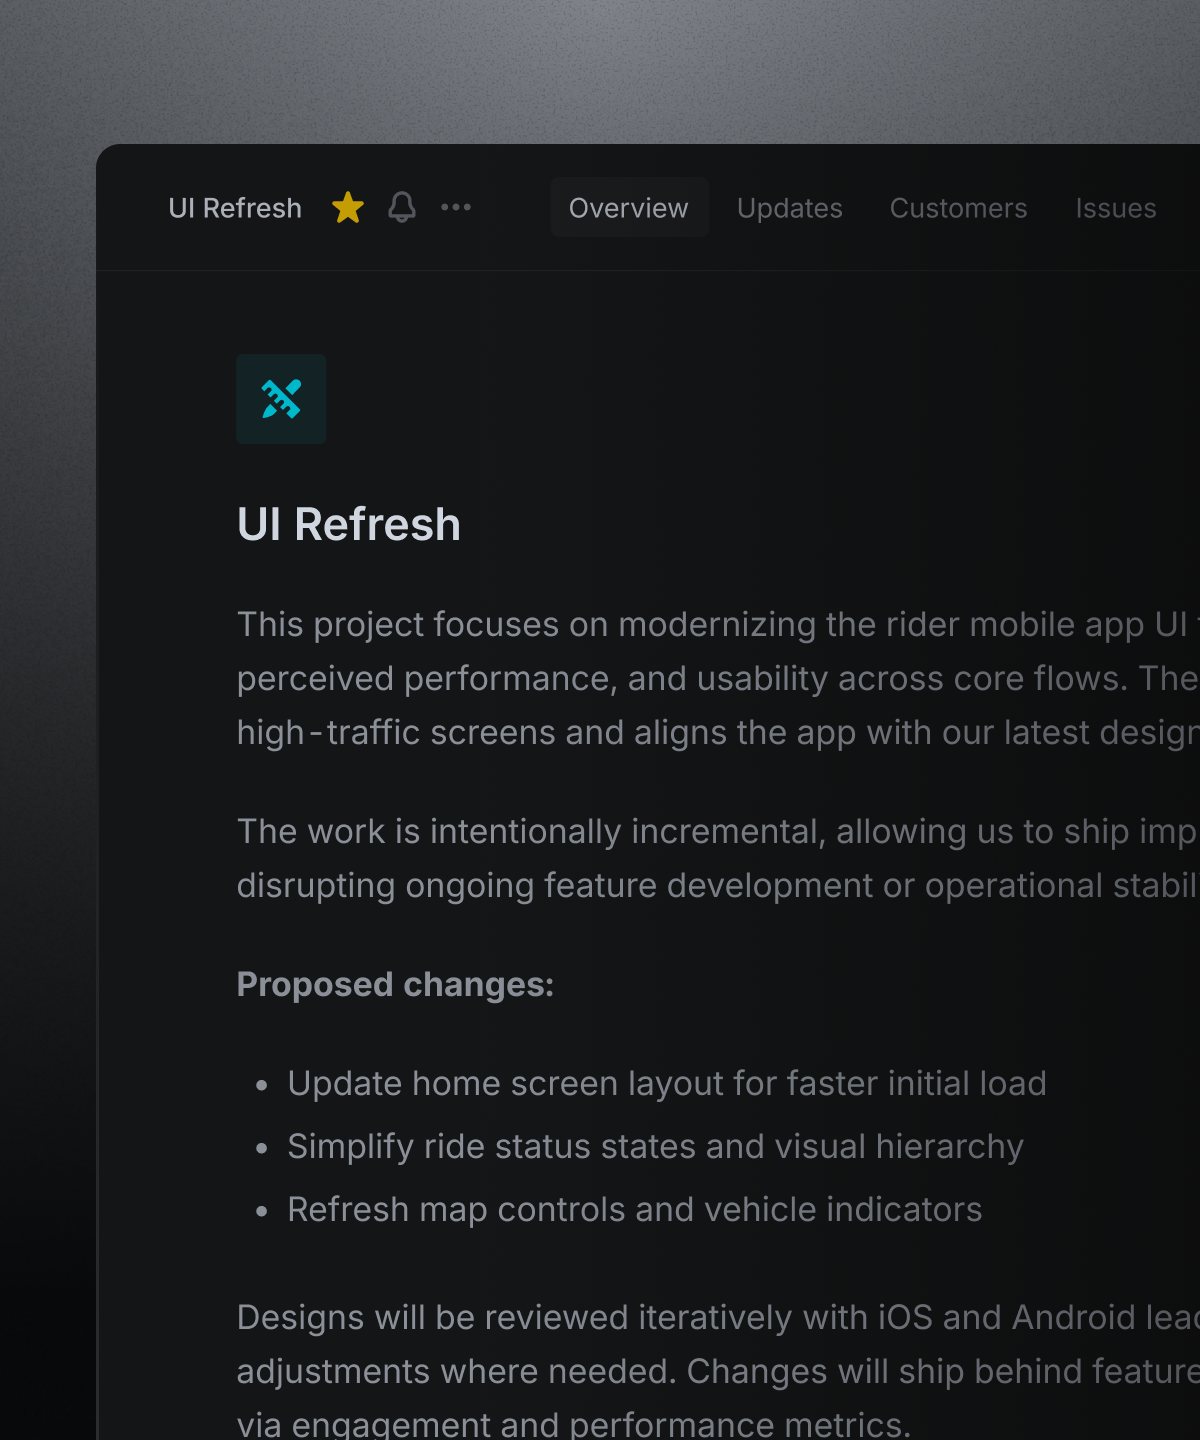Go to the Customers tab
Image resolution: width=1200 pixels, height=1440 pixels.
click(x=958, y=208)
